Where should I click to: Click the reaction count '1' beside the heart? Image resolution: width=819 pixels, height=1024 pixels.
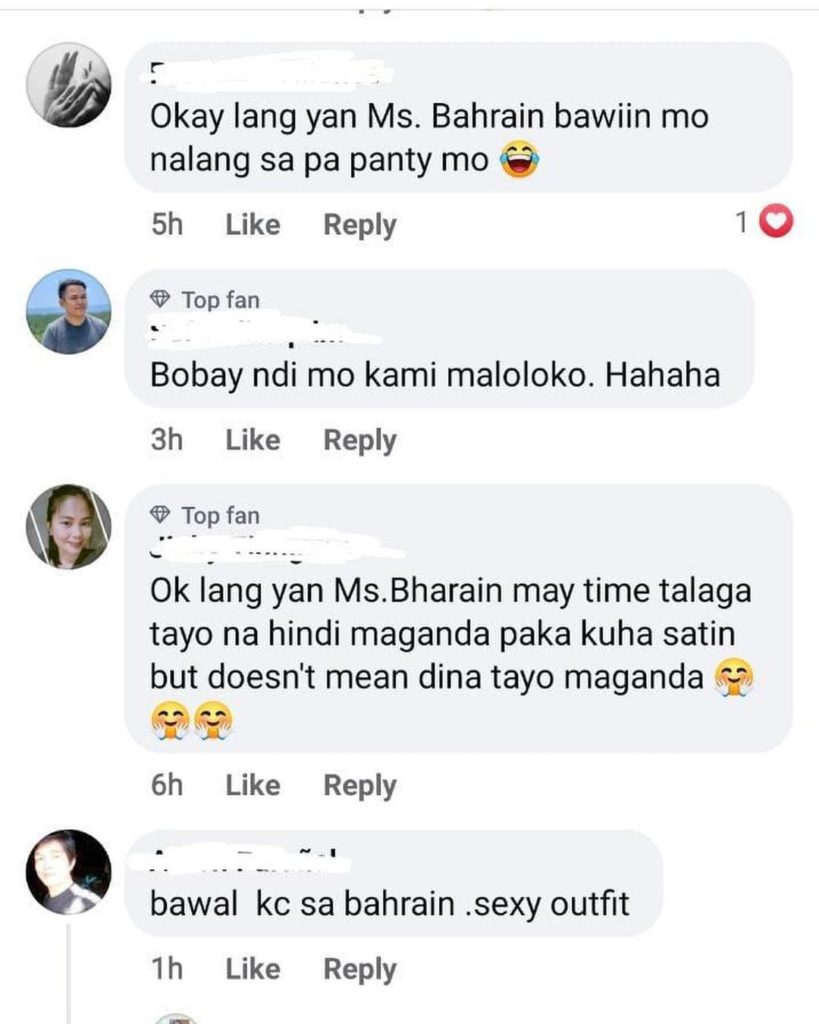tap(742, 223)
